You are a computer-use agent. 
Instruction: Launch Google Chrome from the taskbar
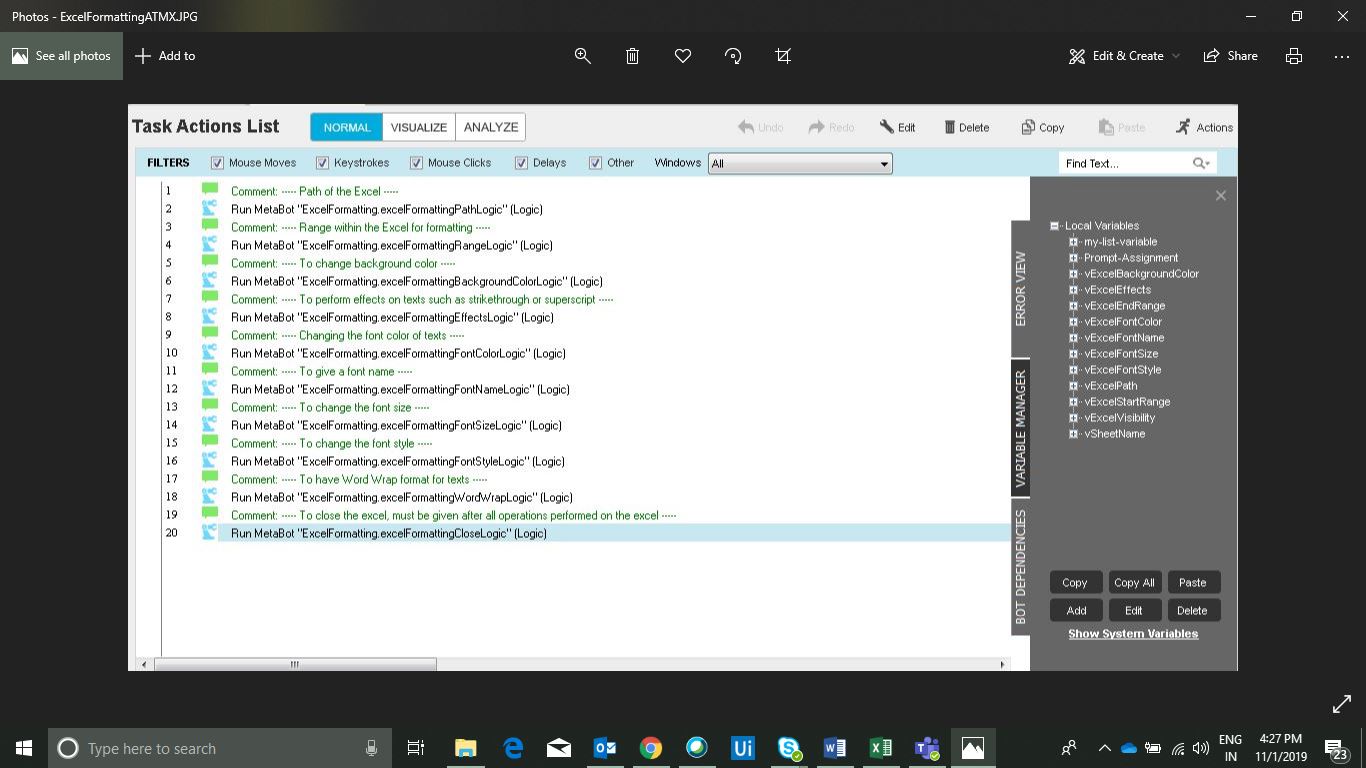click(651, 748)
